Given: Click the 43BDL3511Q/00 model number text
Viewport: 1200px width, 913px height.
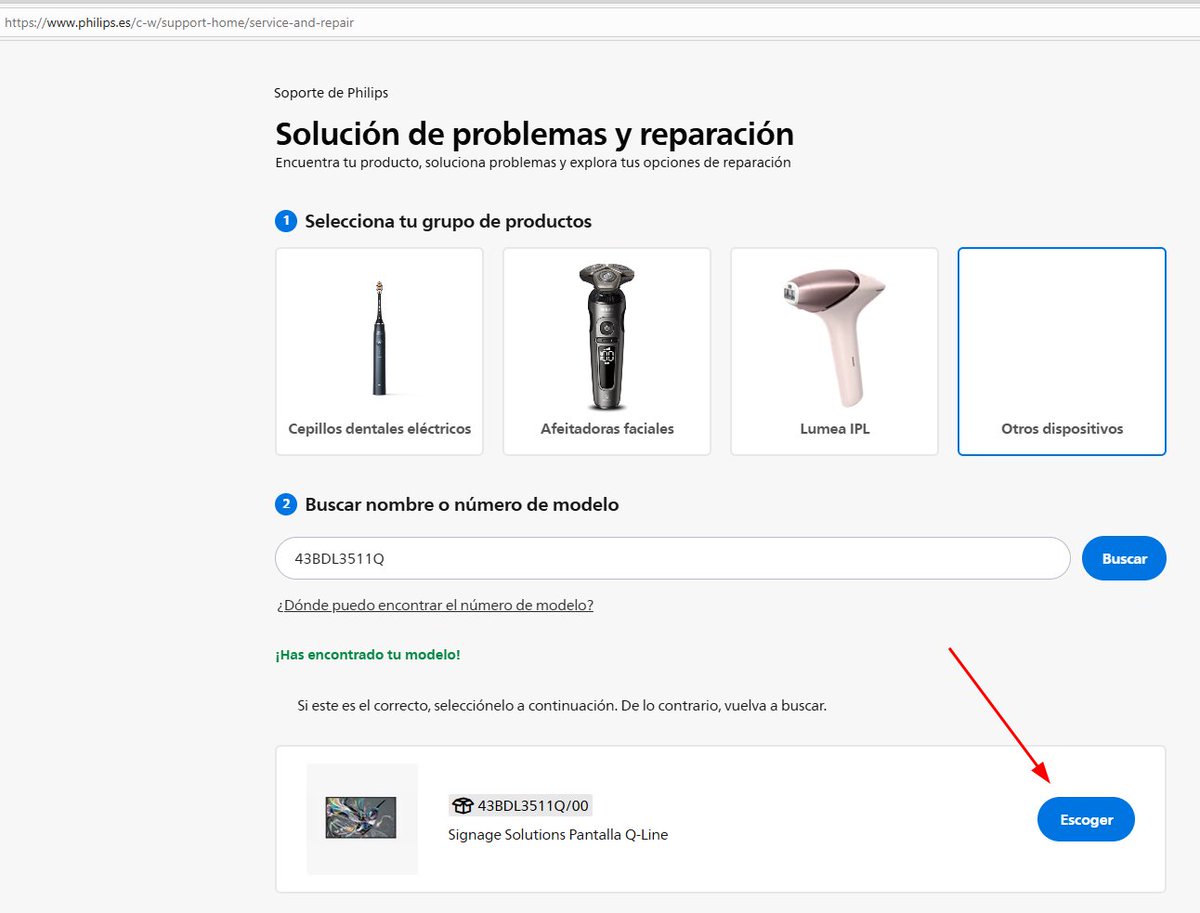Looking at the screenshot, I should click(534, 806).
